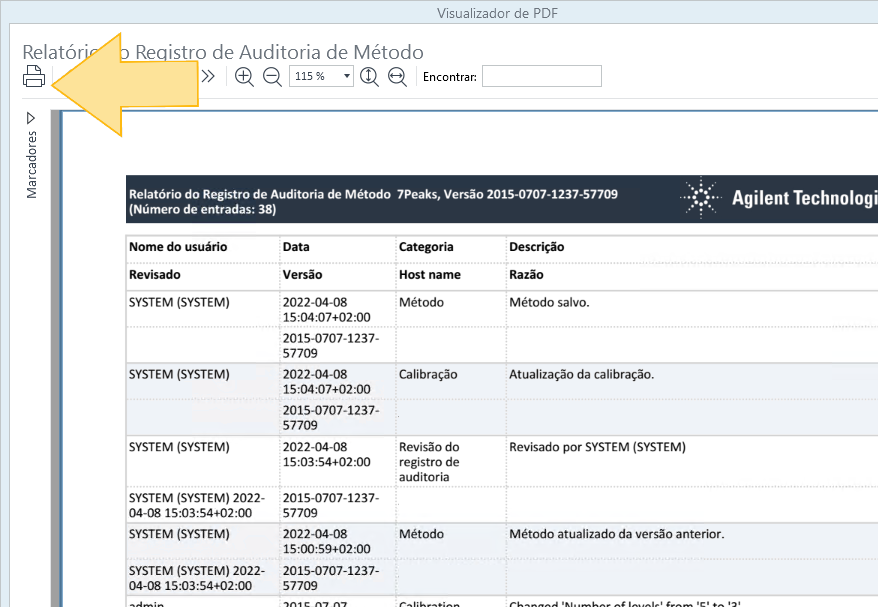Select date 15:03:54 in the Revisão row
This screenshot has height=607, width=878.
point(326,455)
